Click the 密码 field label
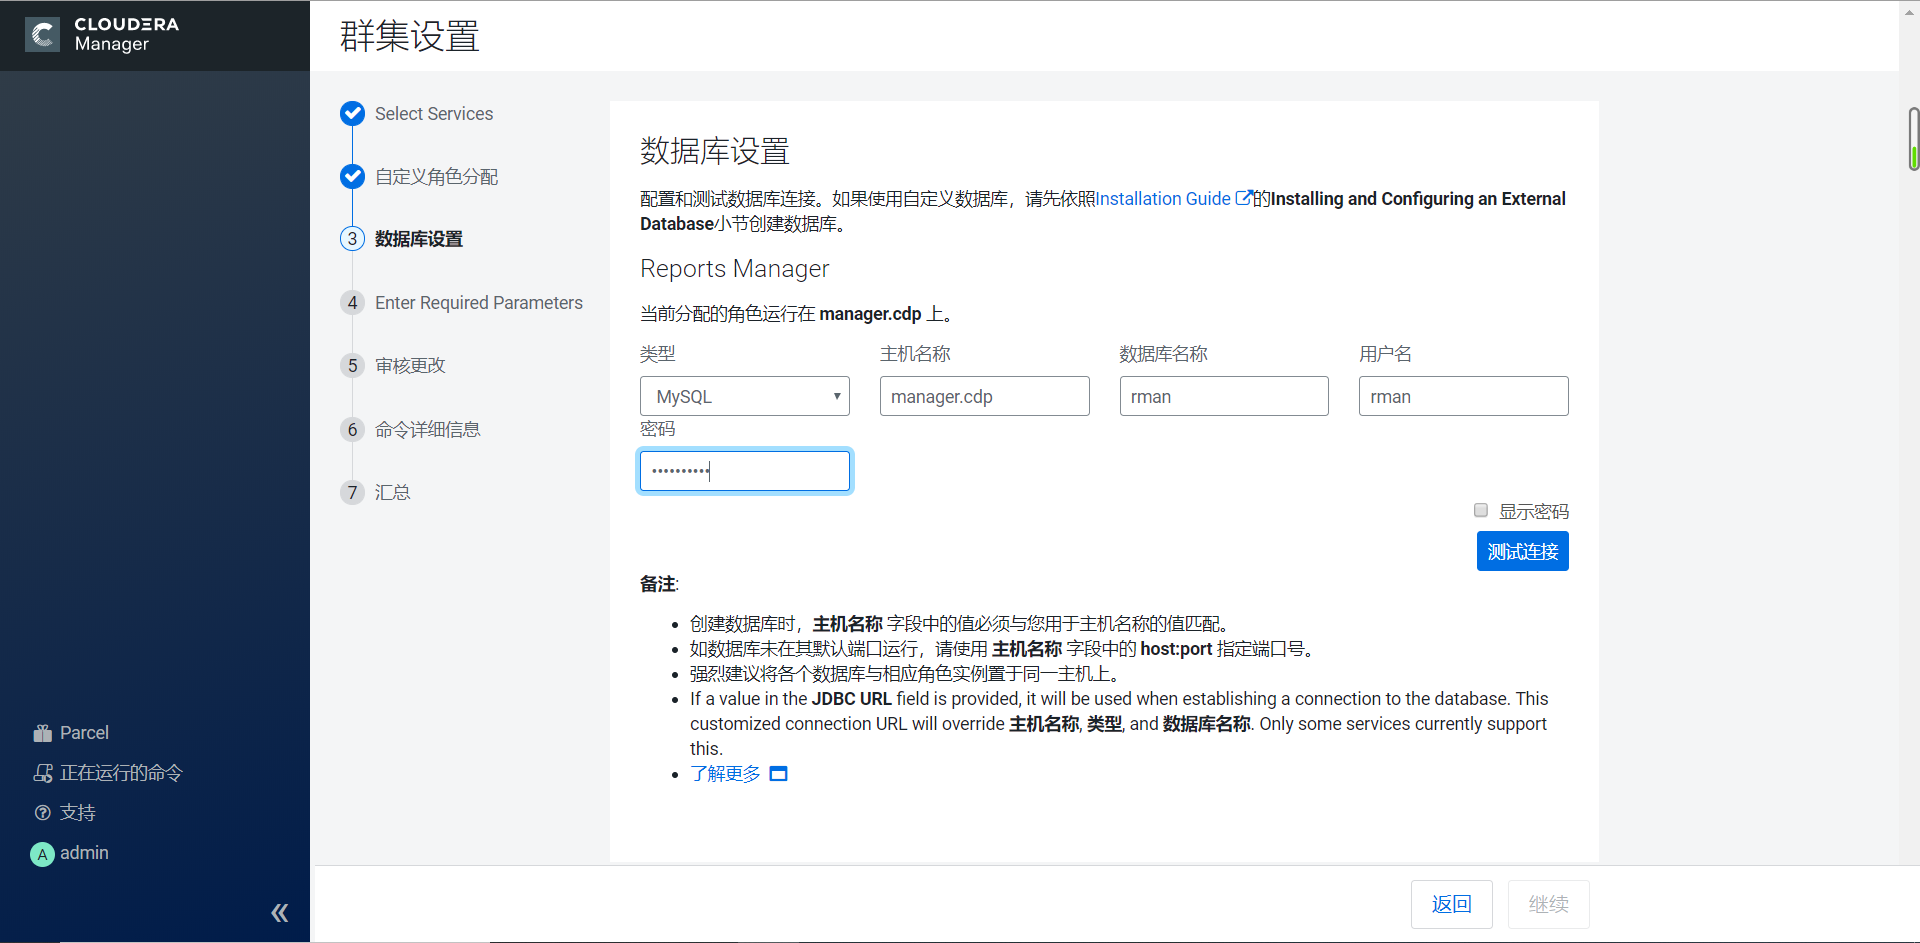The image size is (1920, 943). [x=658, y=429]
